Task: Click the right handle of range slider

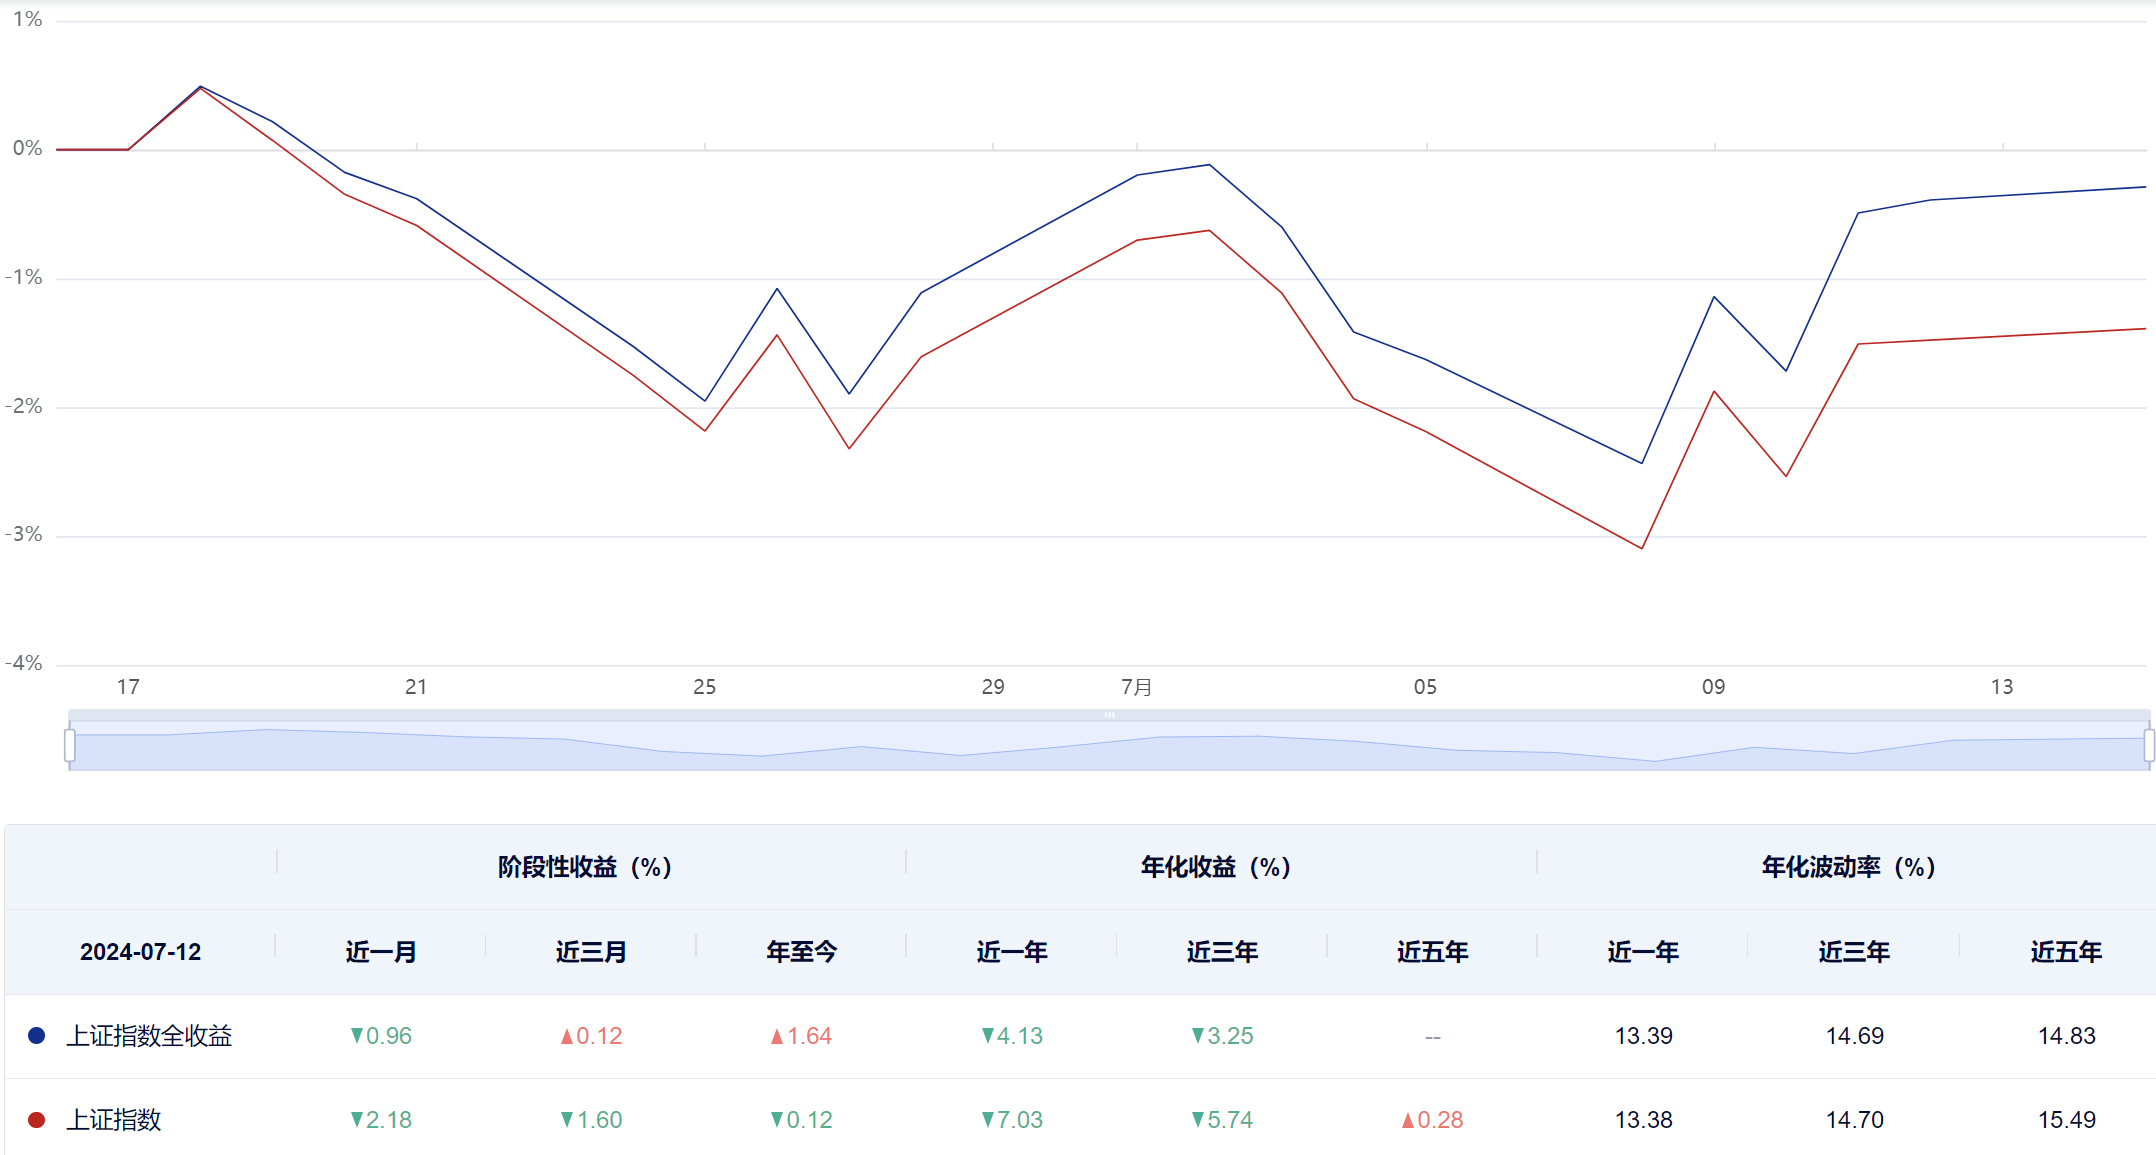Action: coord(2149,745)
